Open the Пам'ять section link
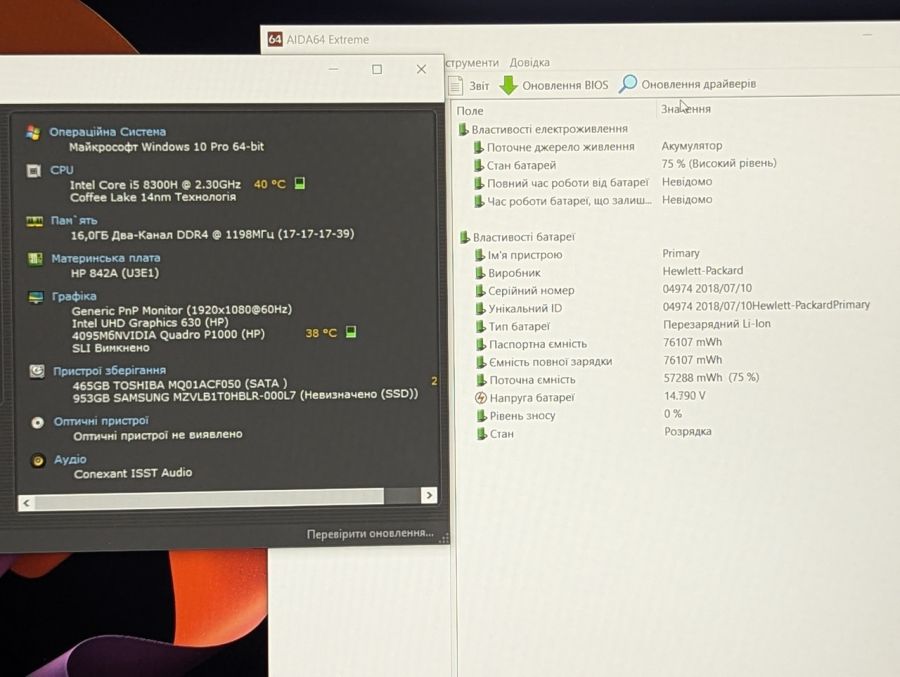Screen dimensions: 900x677 73,220
